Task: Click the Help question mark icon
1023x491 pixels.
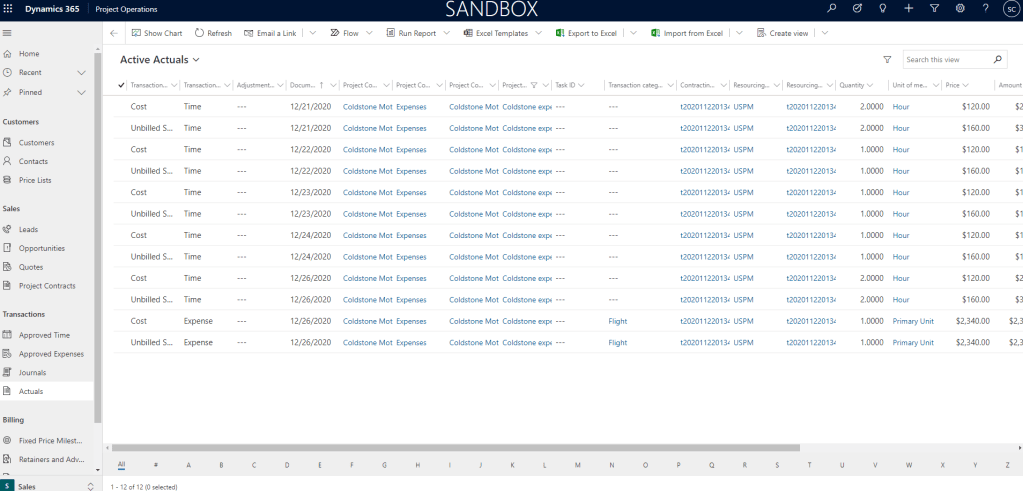Action: pos(986,8)
